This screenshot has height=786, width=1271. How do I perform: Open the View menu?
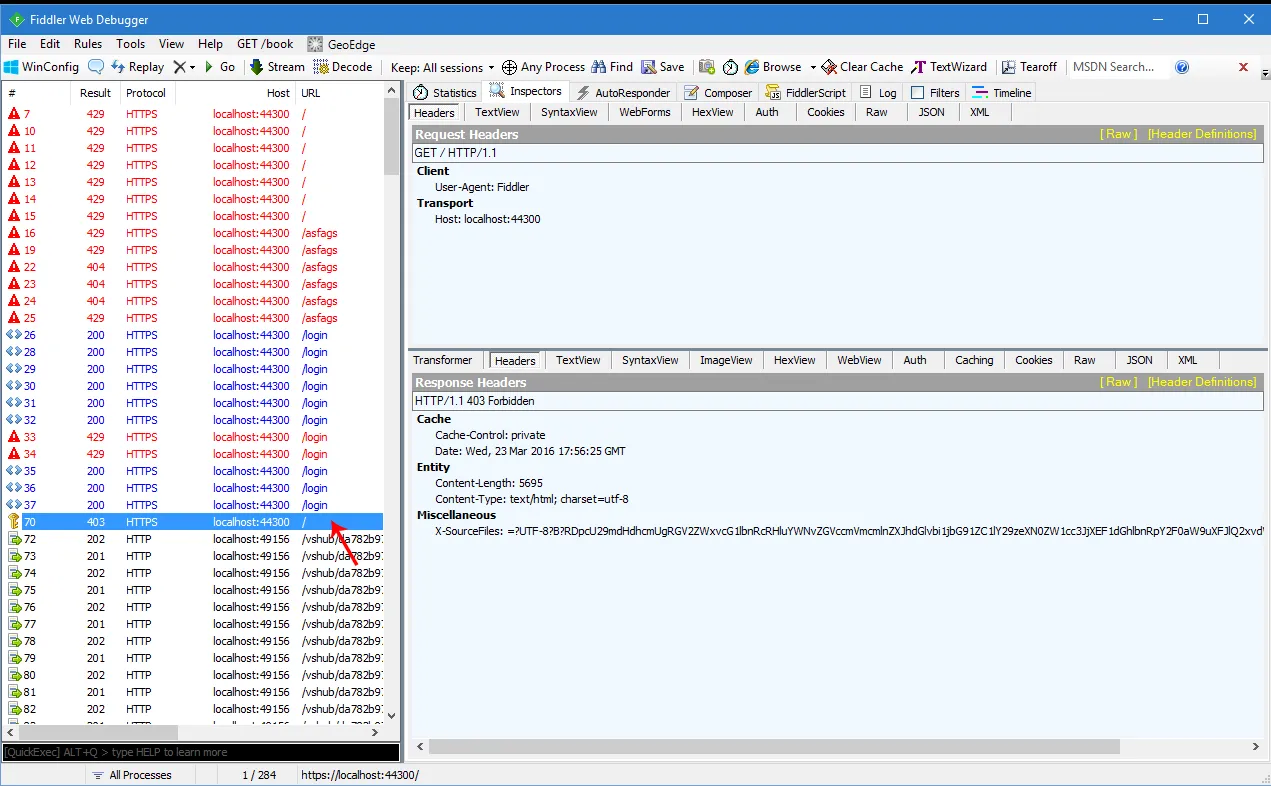coord(171,44)
